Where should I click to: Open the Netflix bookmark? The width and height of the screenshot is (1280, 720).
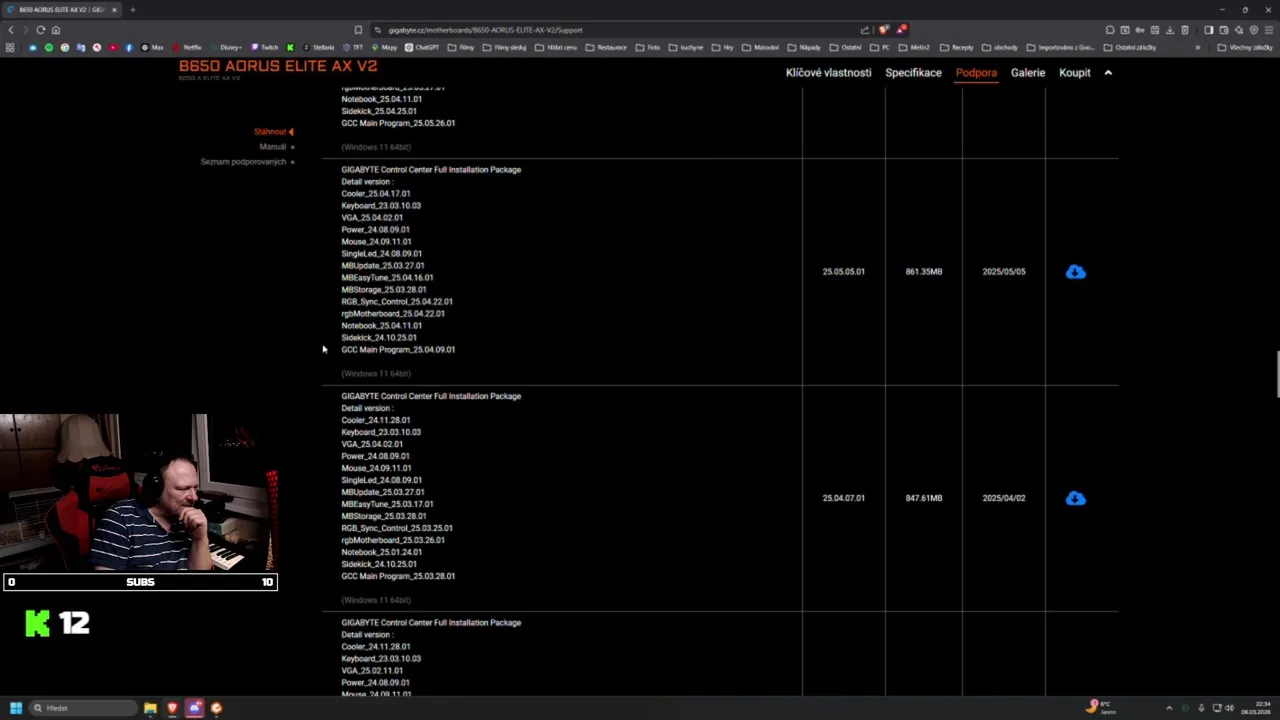pos(186,47)
